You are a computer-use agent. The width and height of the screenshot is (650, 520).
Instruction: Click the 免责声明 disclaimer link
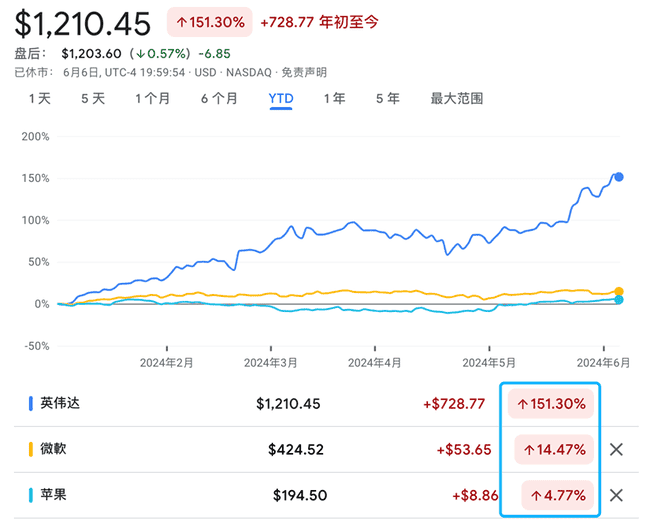[x=304, y=72]
